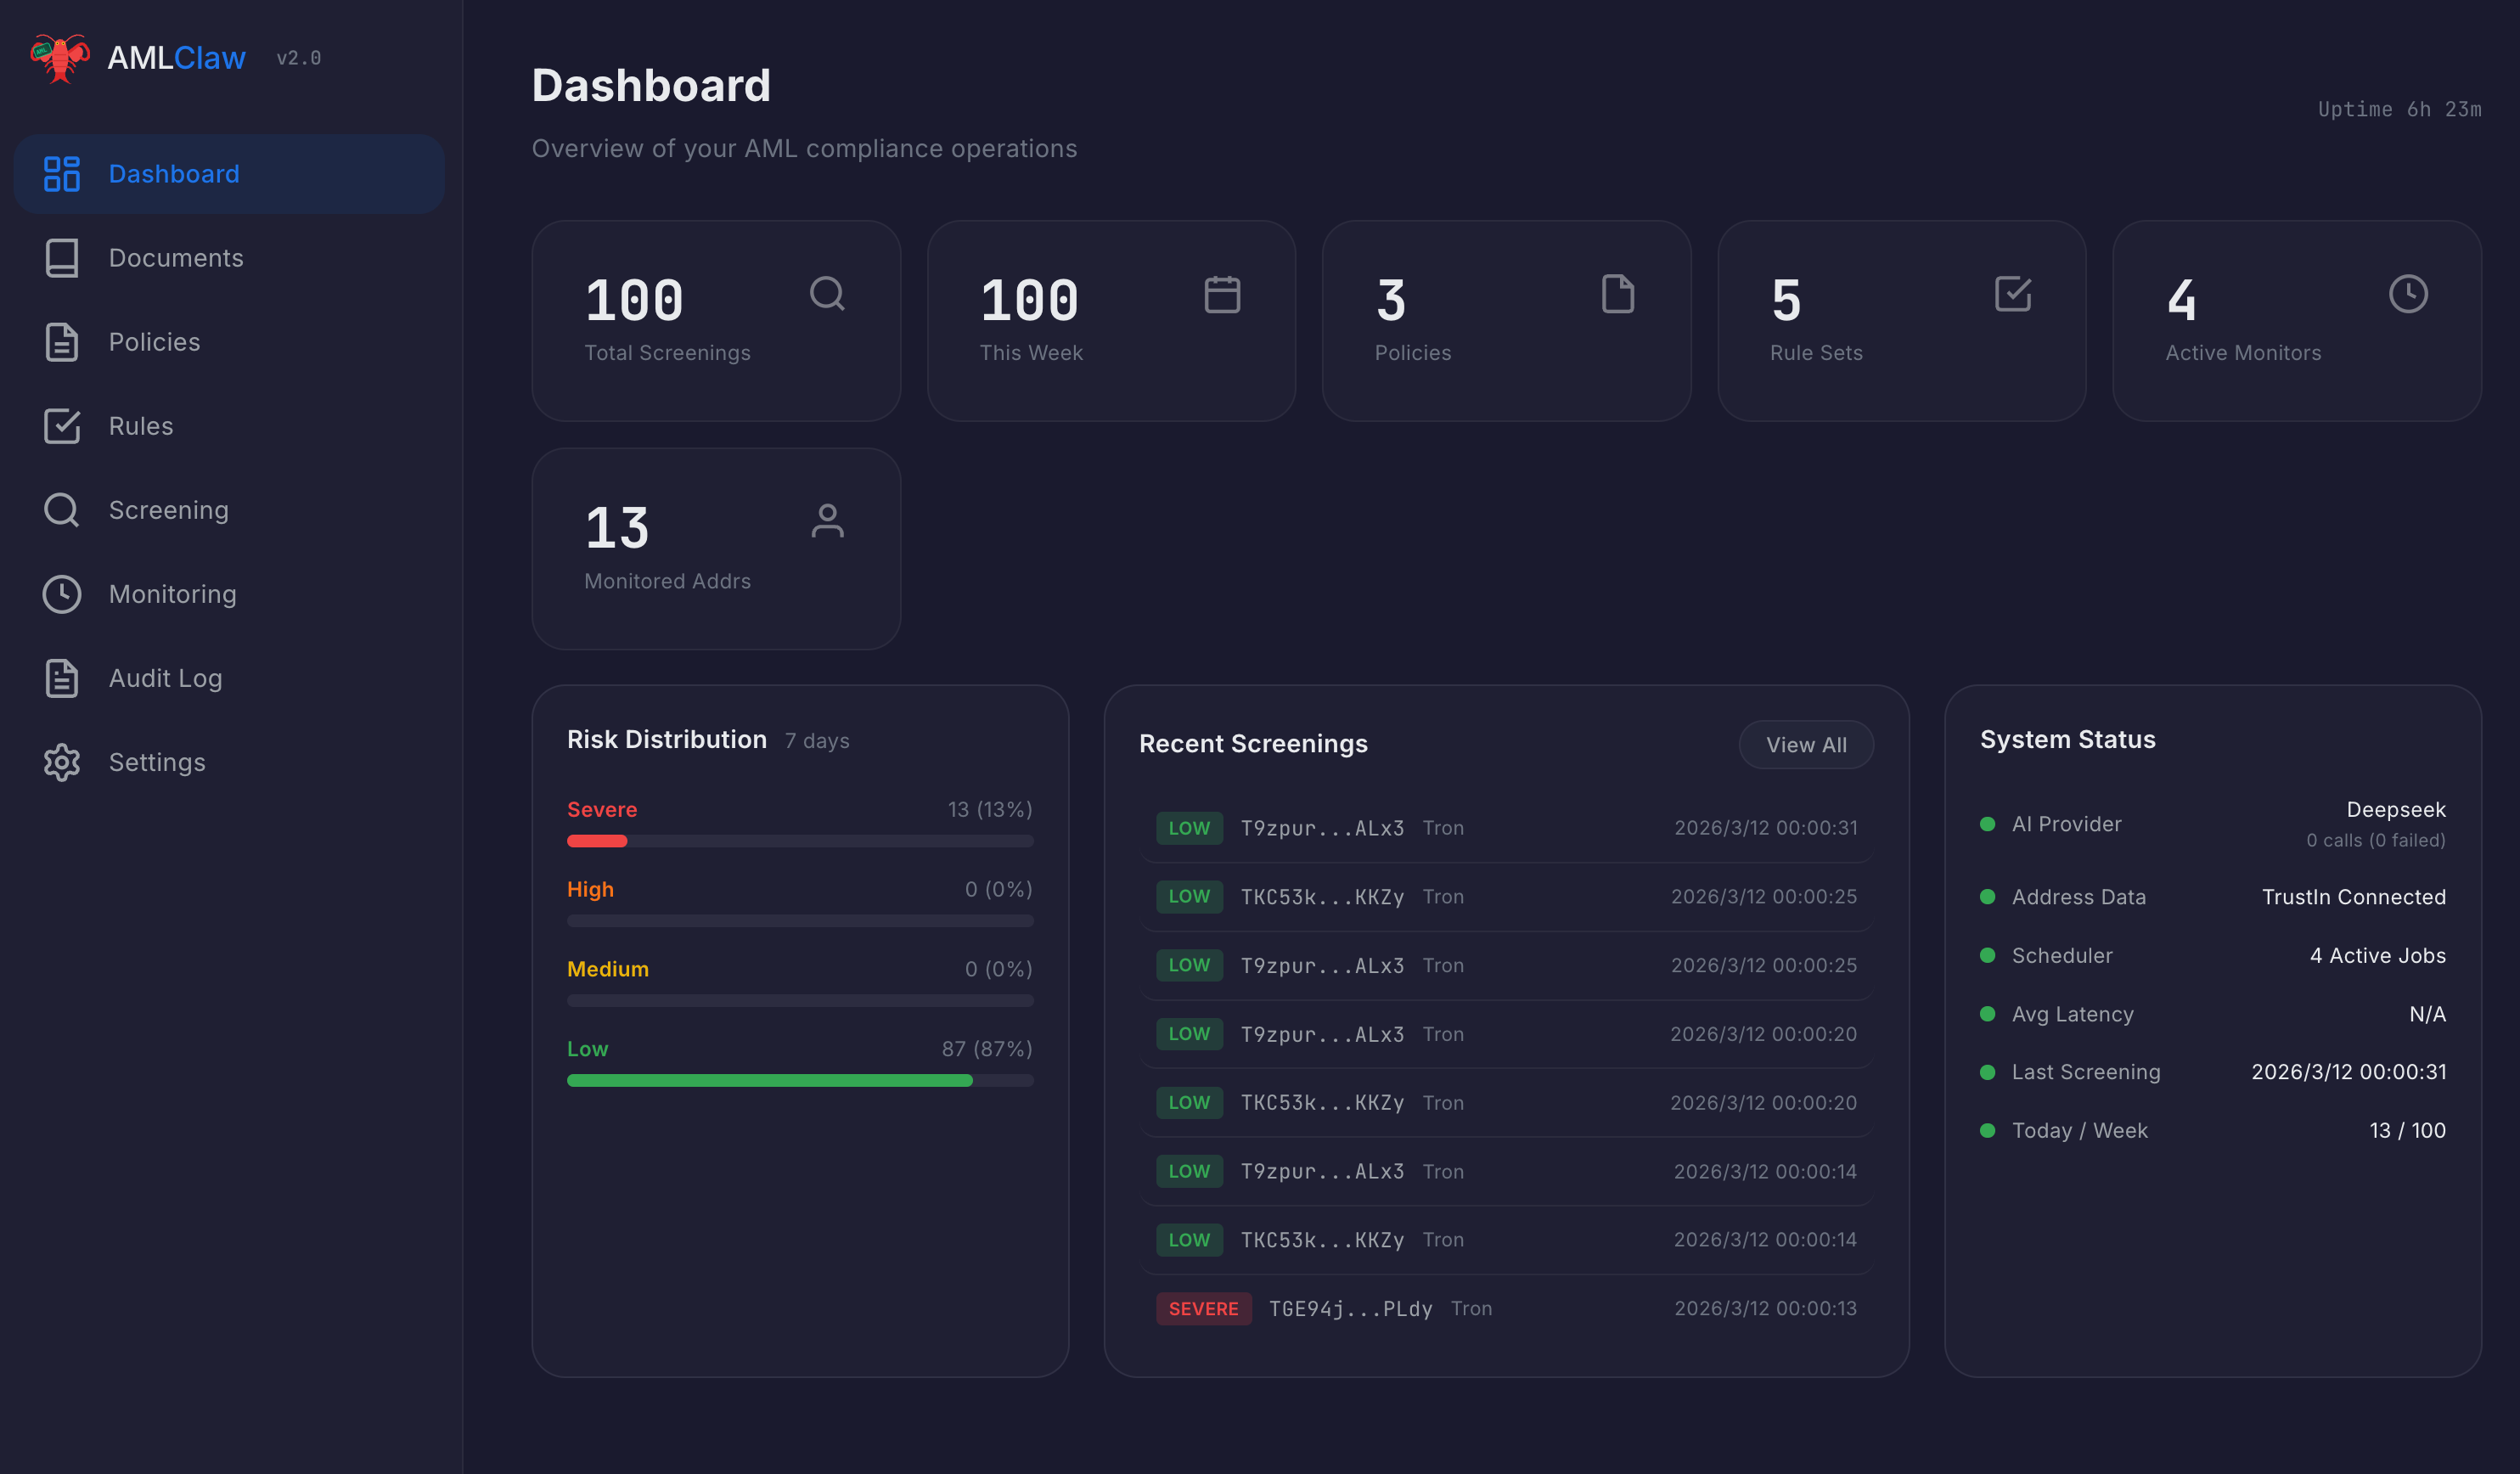Switch to the Policies section

coord(154,341)
